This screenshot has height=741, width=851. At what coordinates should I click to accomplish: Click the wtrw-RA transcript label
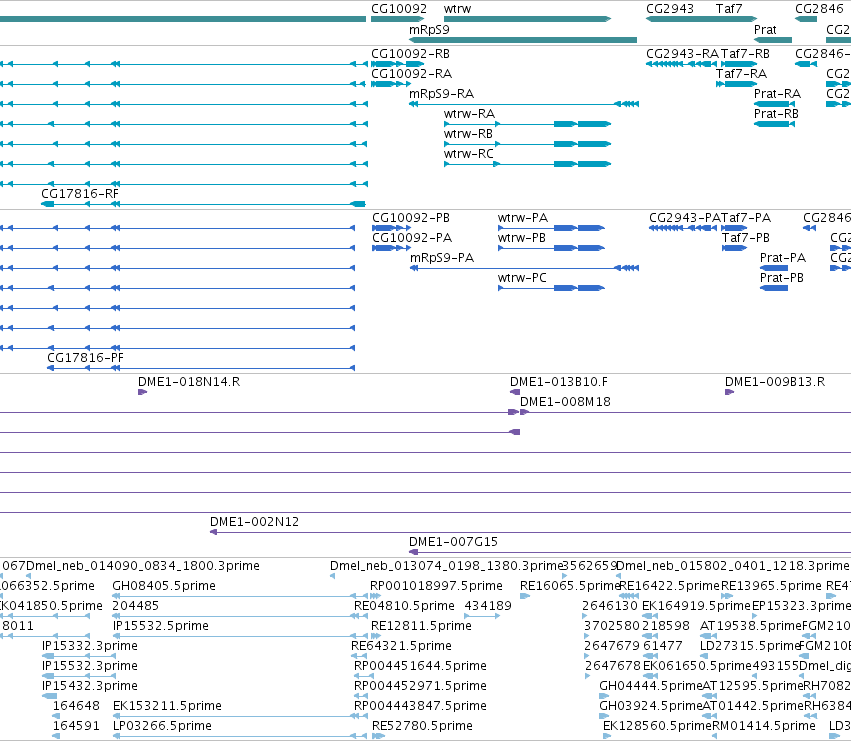point(469,114)
